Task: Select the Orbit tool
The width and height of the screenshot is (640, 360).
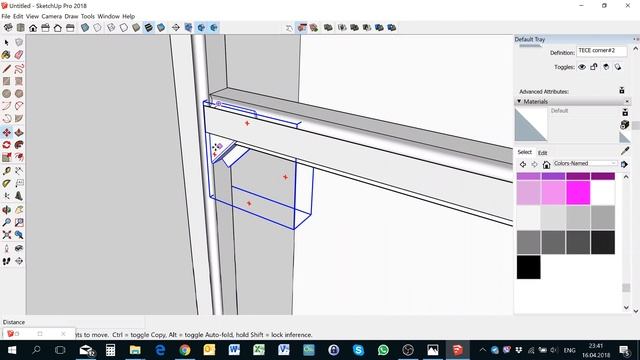Action: [x=7, y=210]
